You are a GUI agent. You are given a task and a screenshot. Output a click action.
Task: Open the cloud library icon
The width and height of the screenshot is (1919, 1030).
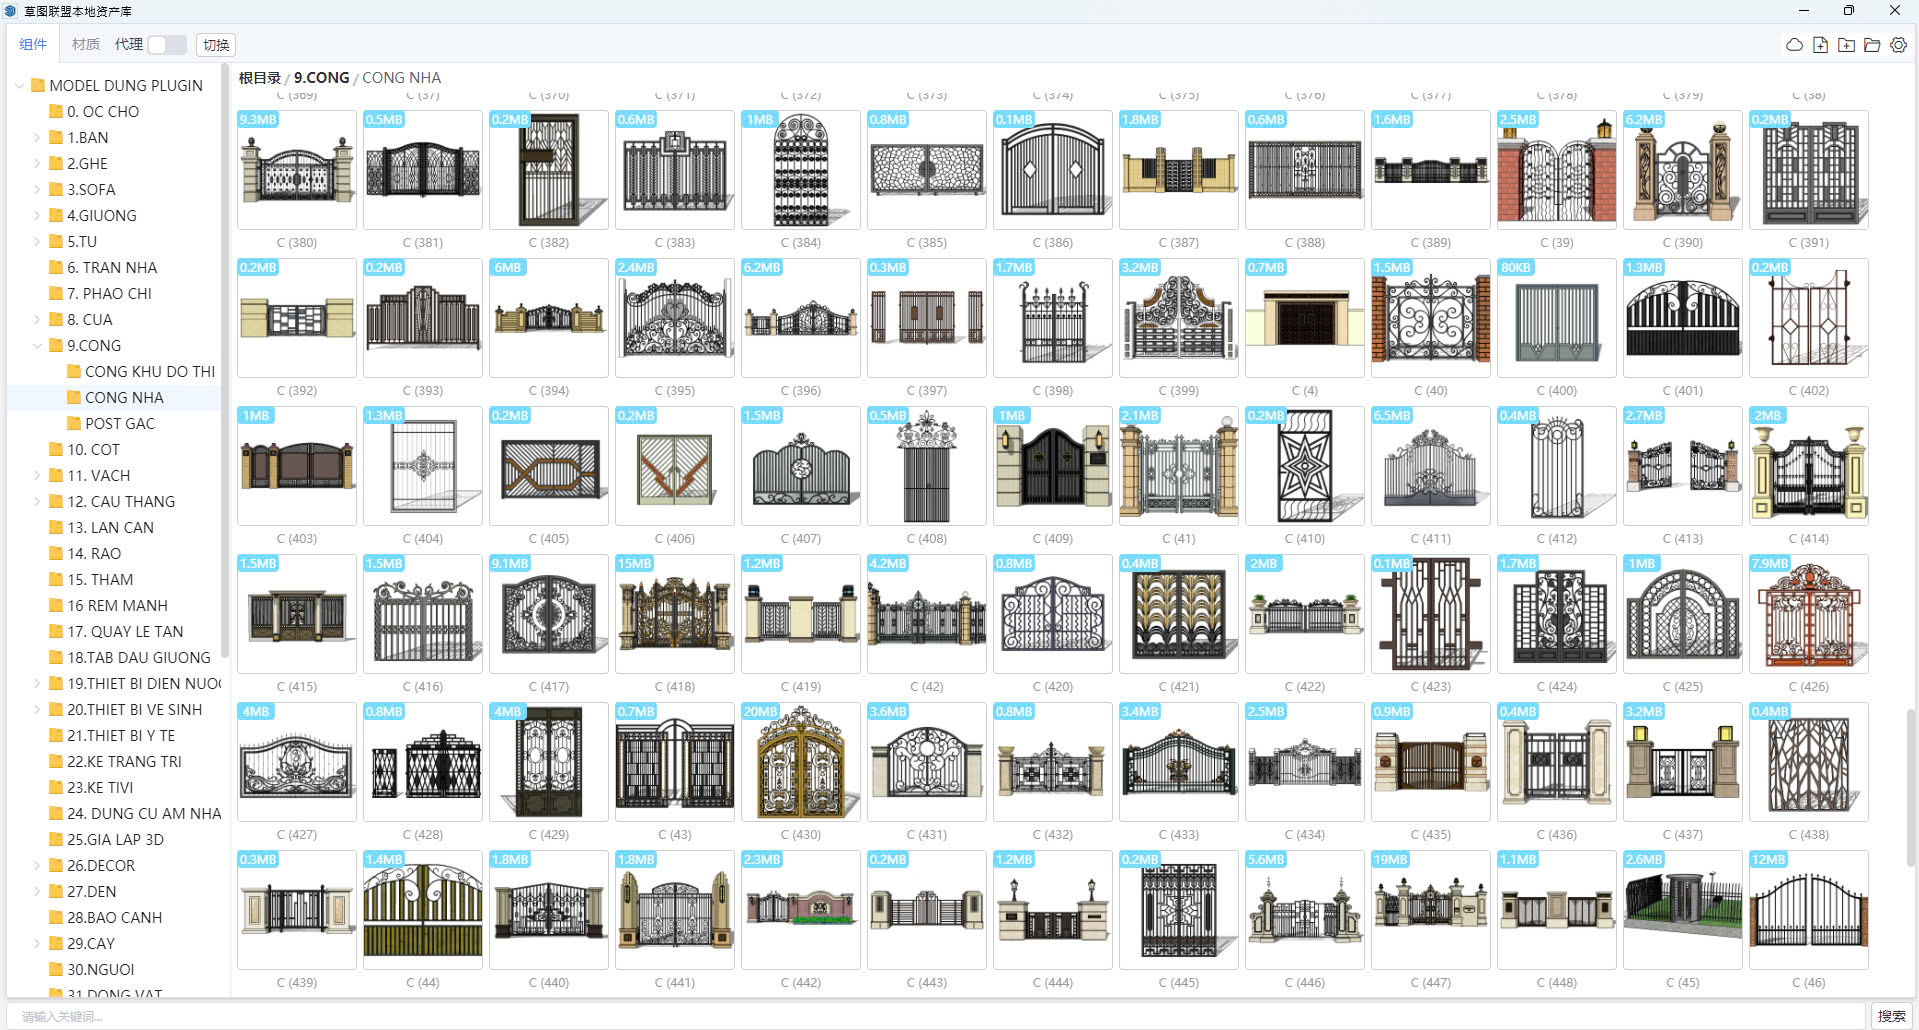(x=1794, y=45)
